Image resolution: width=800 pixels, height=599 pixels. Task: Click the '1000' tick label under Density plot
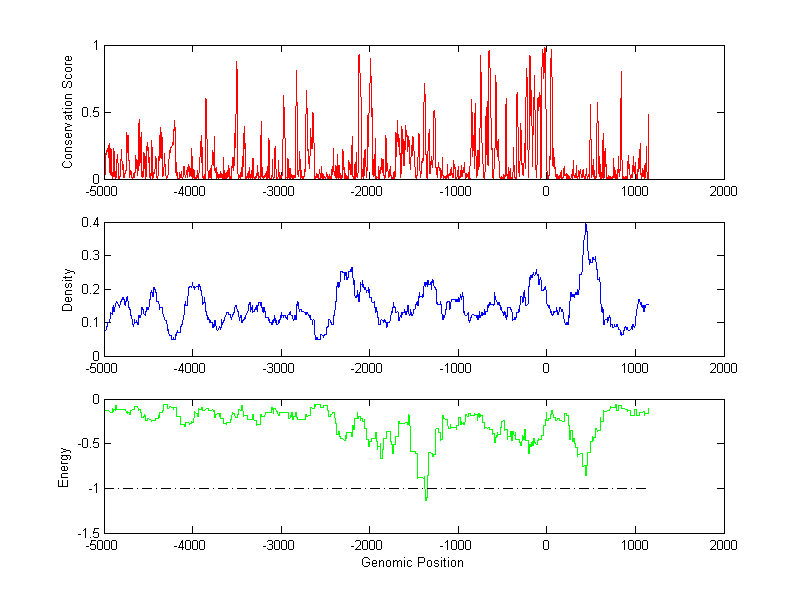point(634,368)
